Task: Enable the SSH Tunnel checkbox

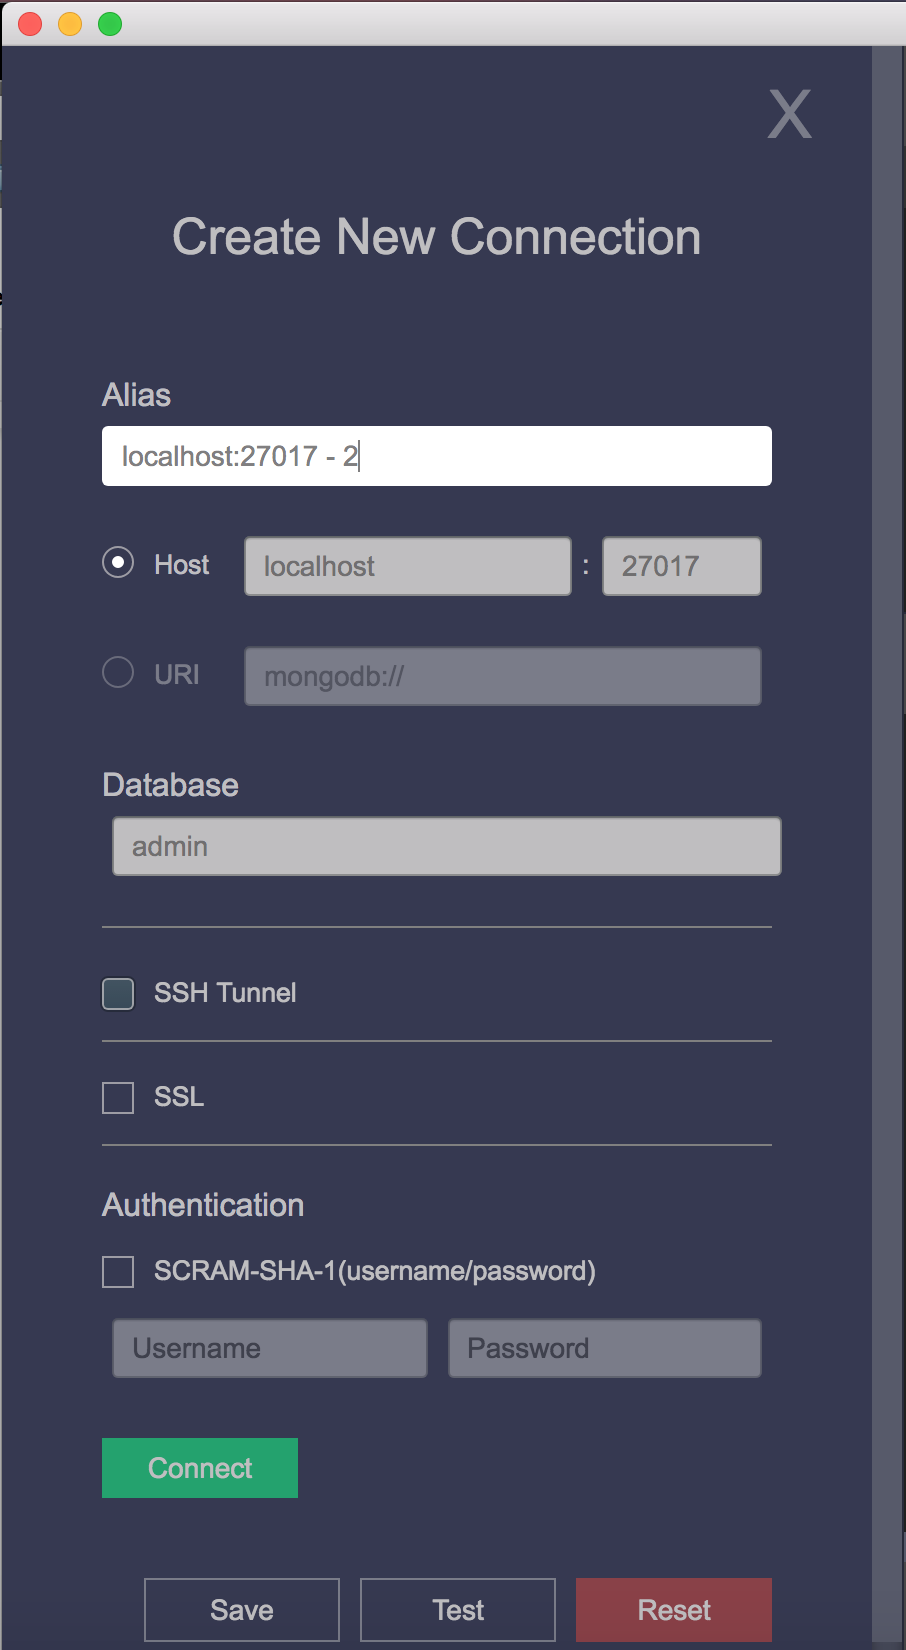Action: click(x=118, y=994)
